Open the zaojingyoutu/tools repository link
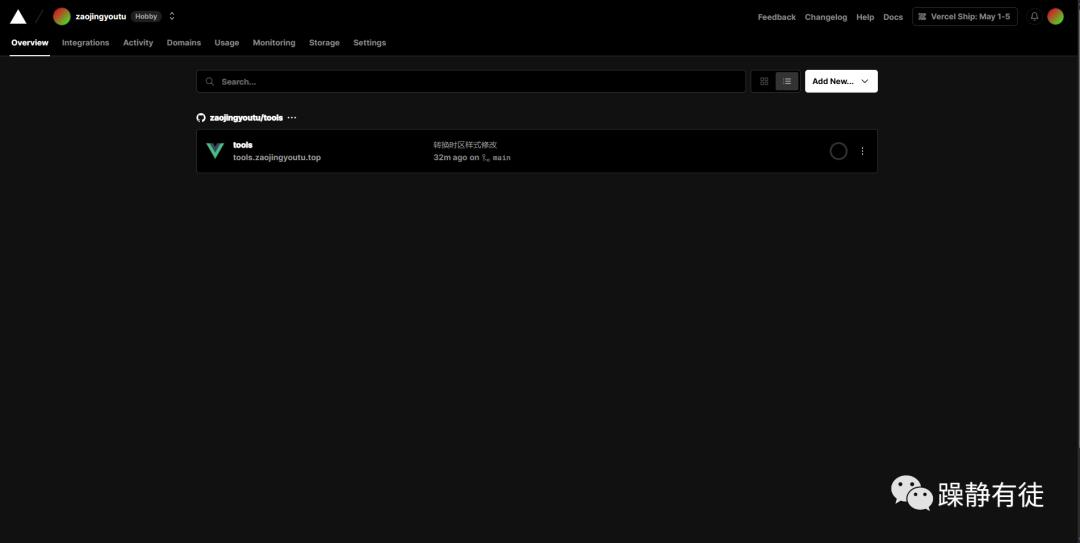This screenshot has height=543, width=1080. 246,118
